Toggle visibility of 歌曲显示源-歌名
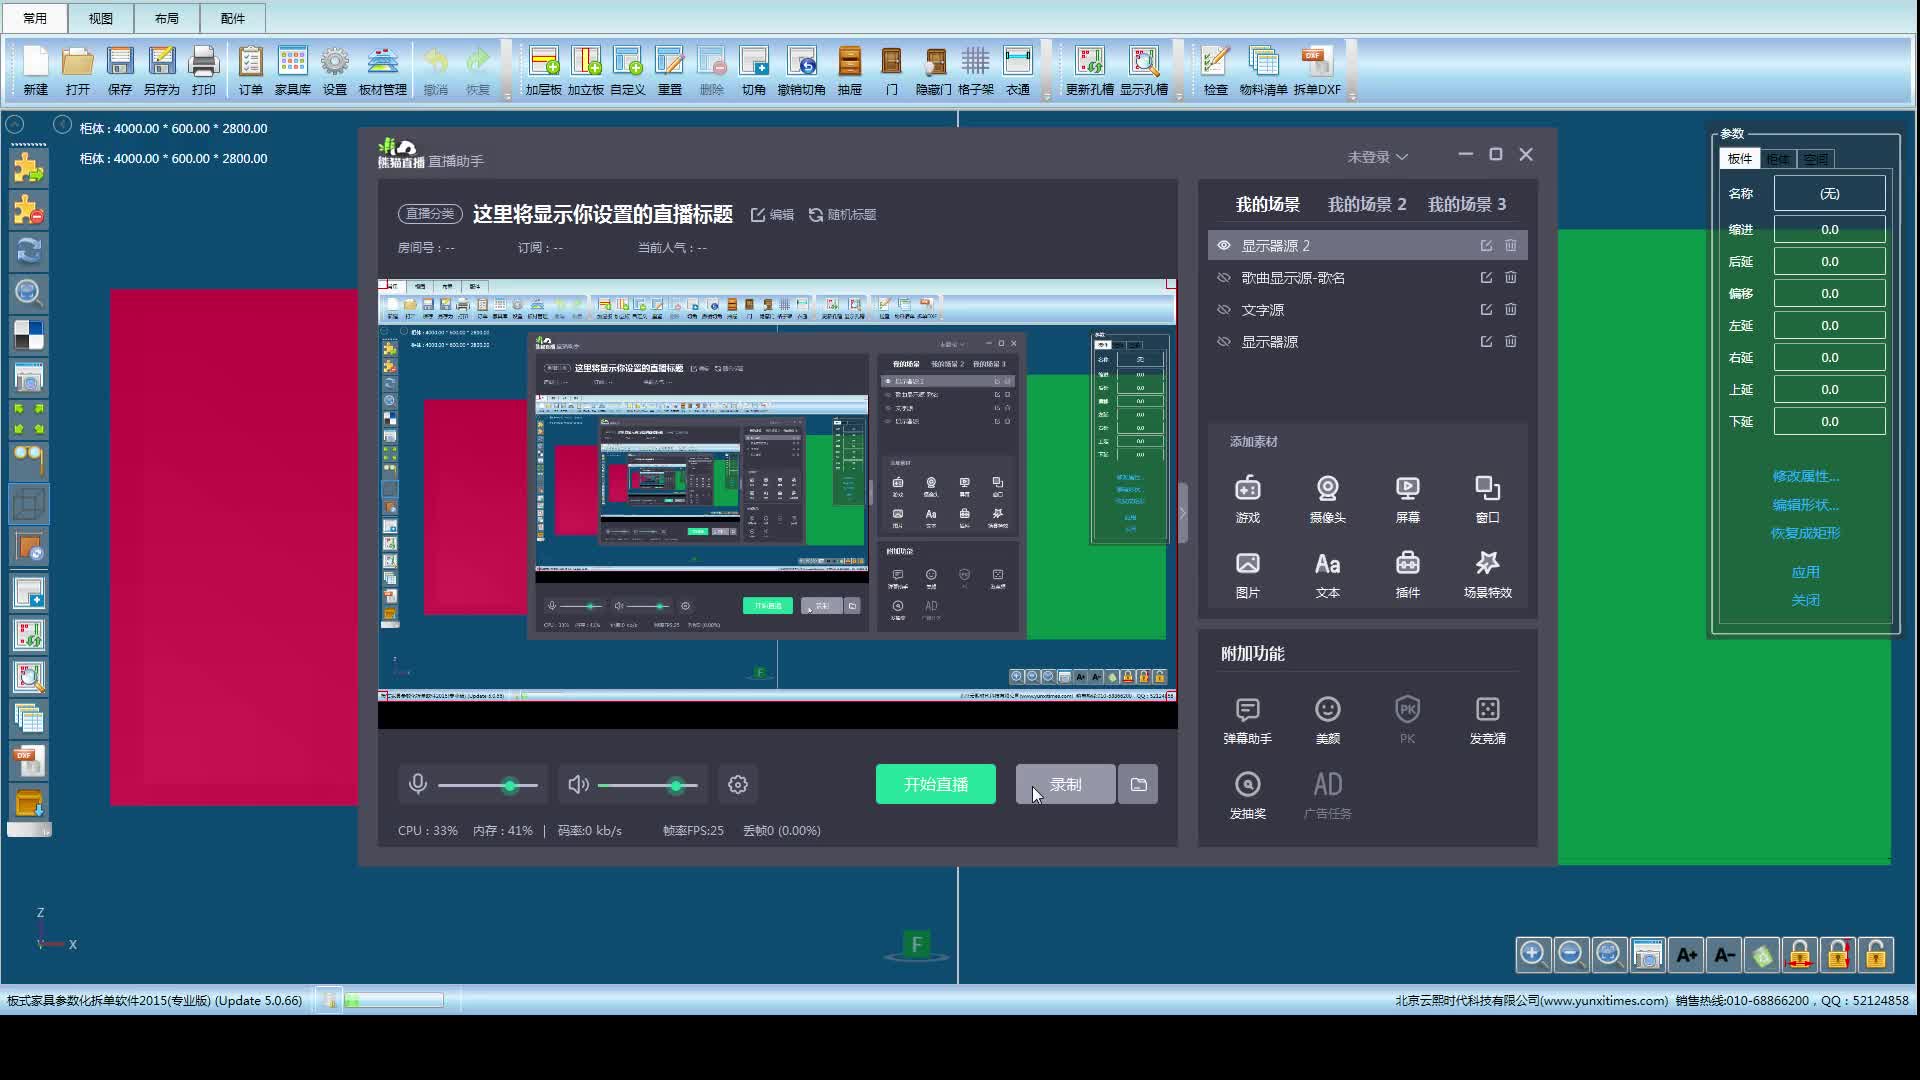The image size is (1920, 1080). 1224,278
